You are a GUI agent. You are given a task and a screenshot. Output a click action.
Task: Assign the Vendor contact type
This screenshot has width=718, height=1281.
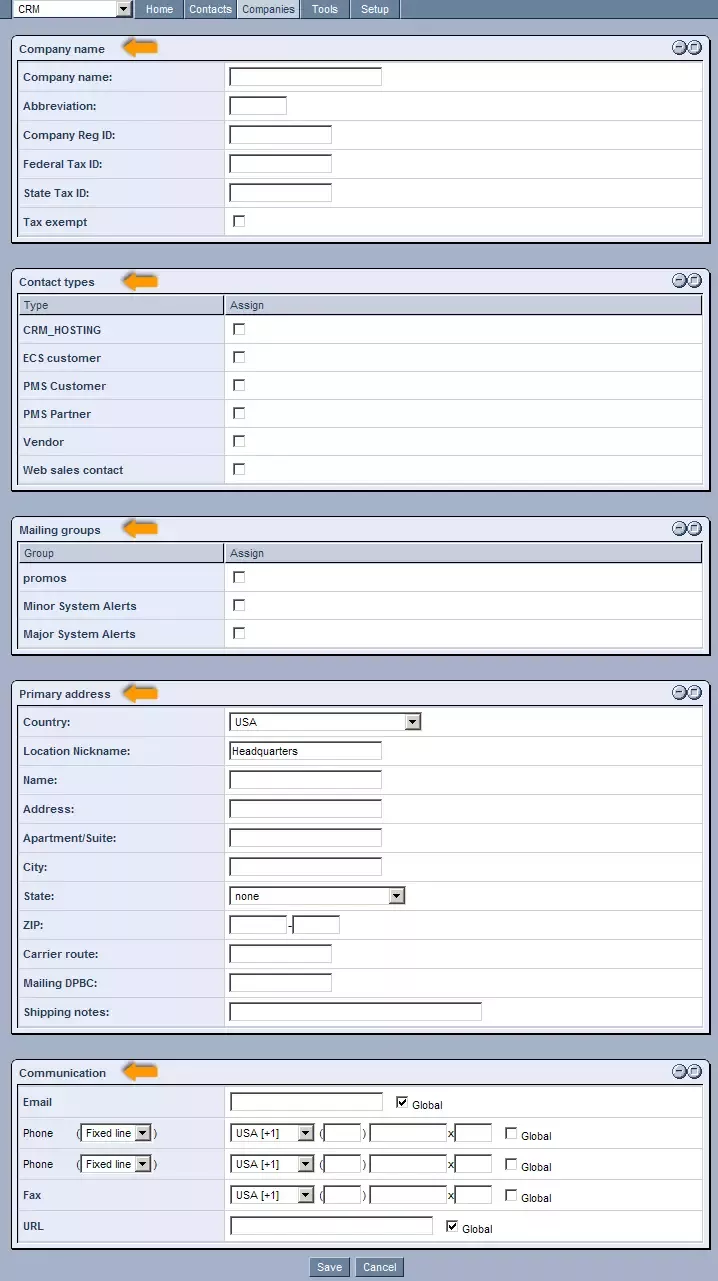tap(239, 441)
